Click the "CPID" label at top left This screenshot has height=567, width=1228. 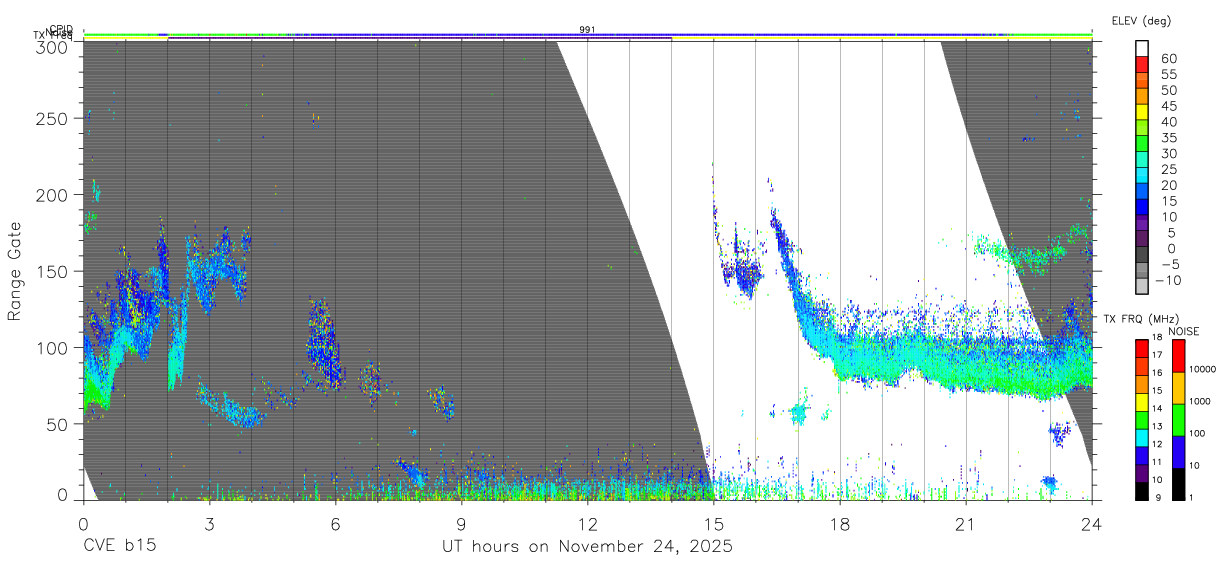click(61, 29)
